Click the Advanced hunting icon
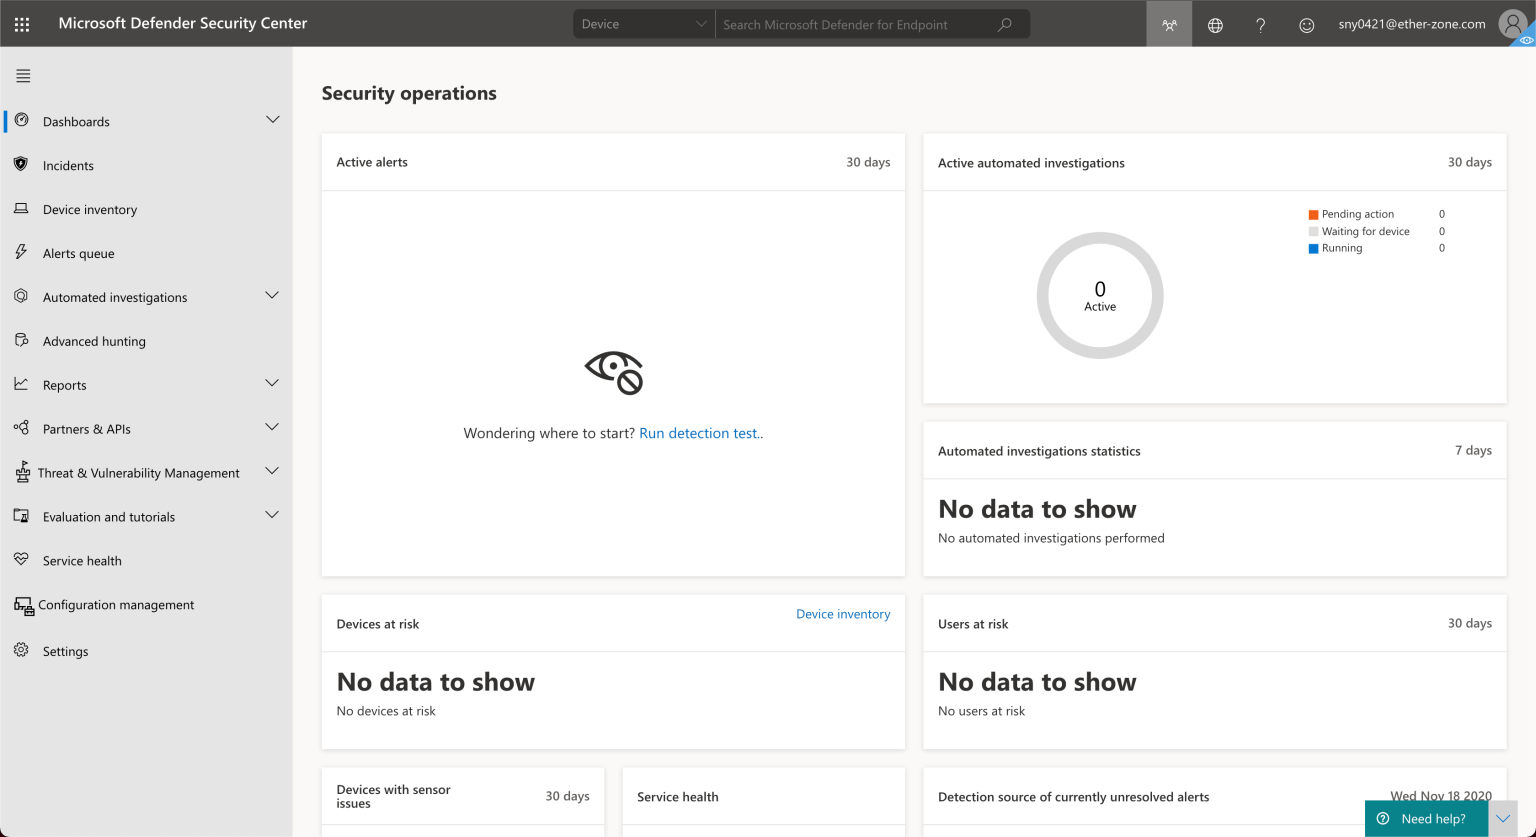1536x837 pixels. (21, 341)
